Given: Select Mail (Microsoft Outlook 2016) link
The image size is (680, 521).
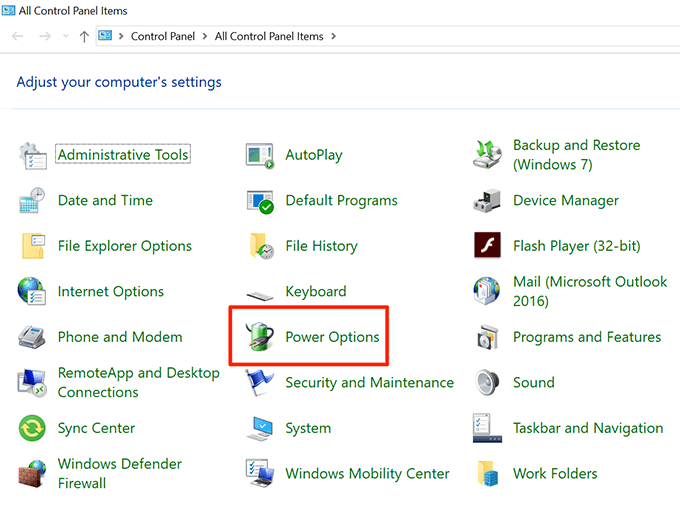Looking at the screenshot, I should pos(590,292).
